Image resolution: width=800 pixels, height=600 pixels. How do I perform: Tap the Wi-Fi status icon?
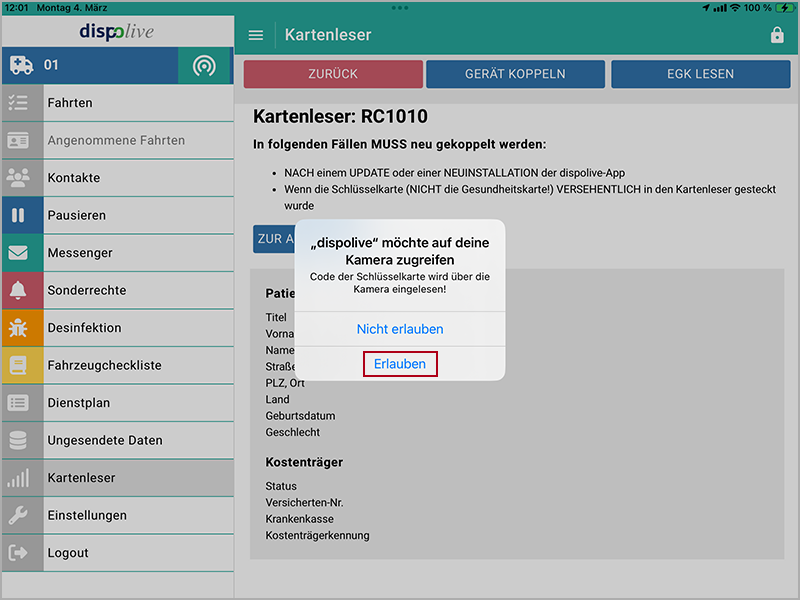coord(735,8)
